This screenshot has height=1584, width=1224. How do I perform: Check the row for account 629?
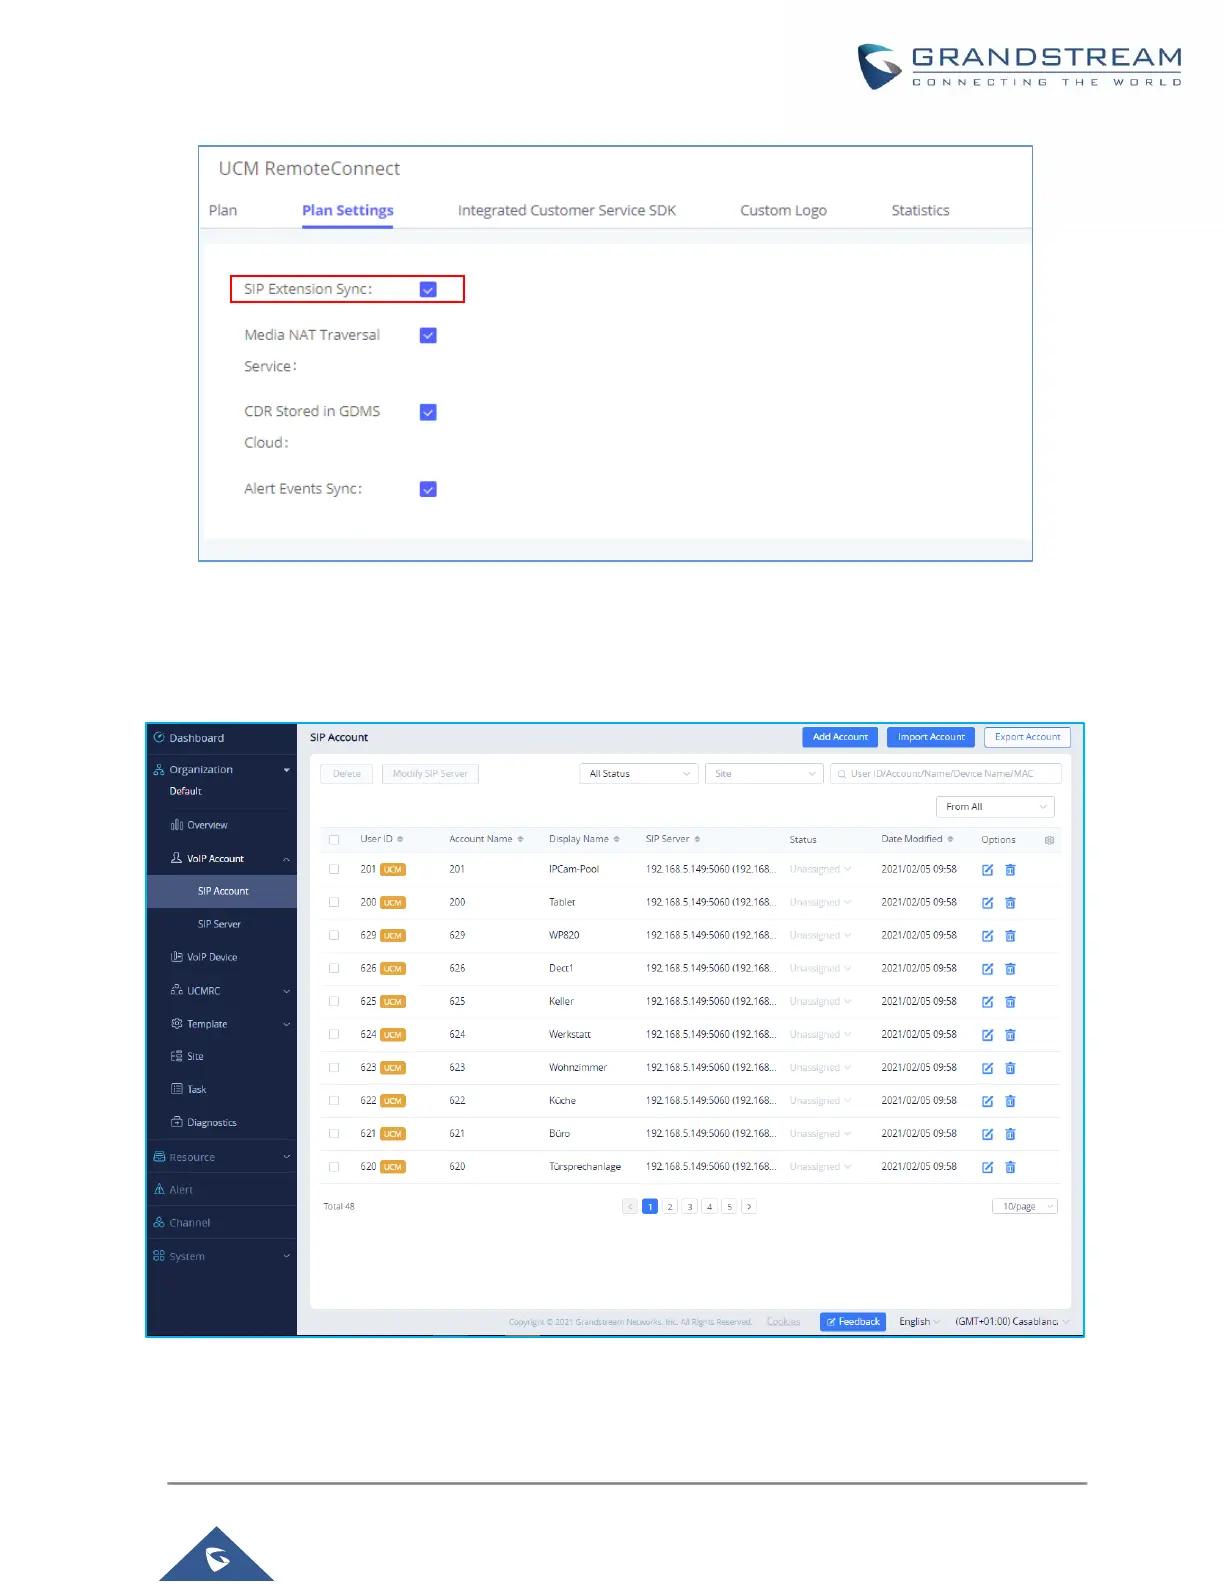[x=334, y=935]
